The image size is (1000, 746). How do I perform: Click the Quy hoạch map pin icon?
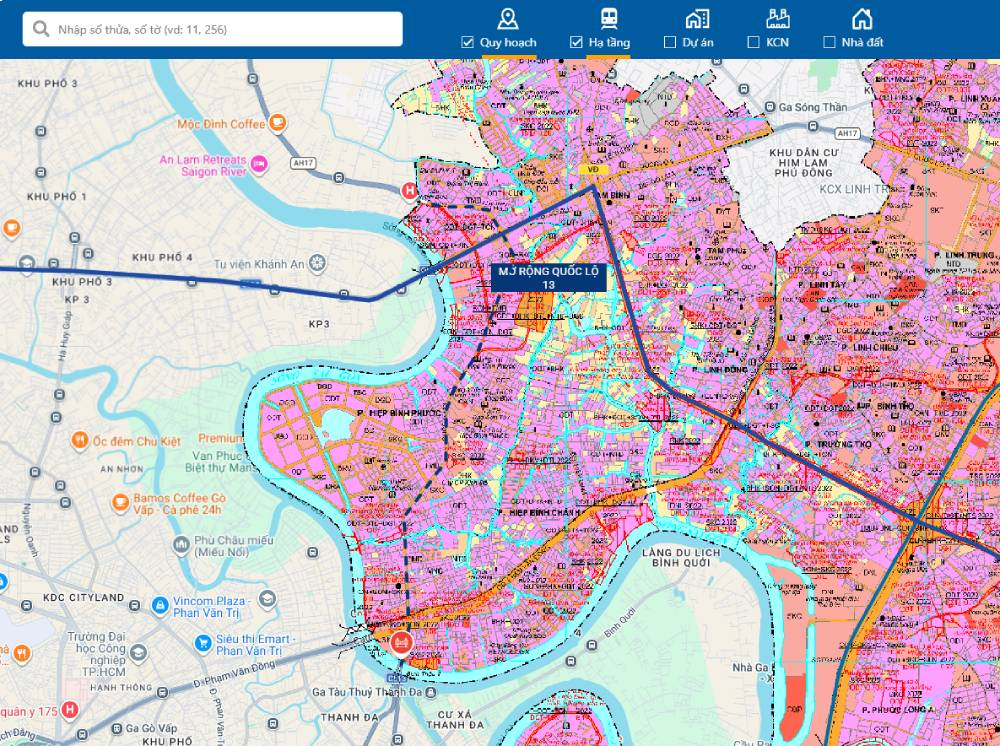coord(508,19)
